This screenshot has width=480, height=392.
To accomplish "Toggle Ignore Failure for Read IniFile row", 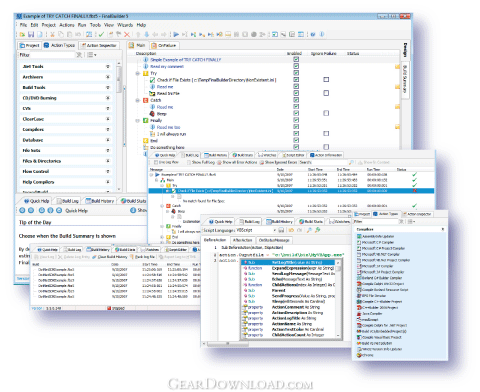I will click(x=326, y=93).
